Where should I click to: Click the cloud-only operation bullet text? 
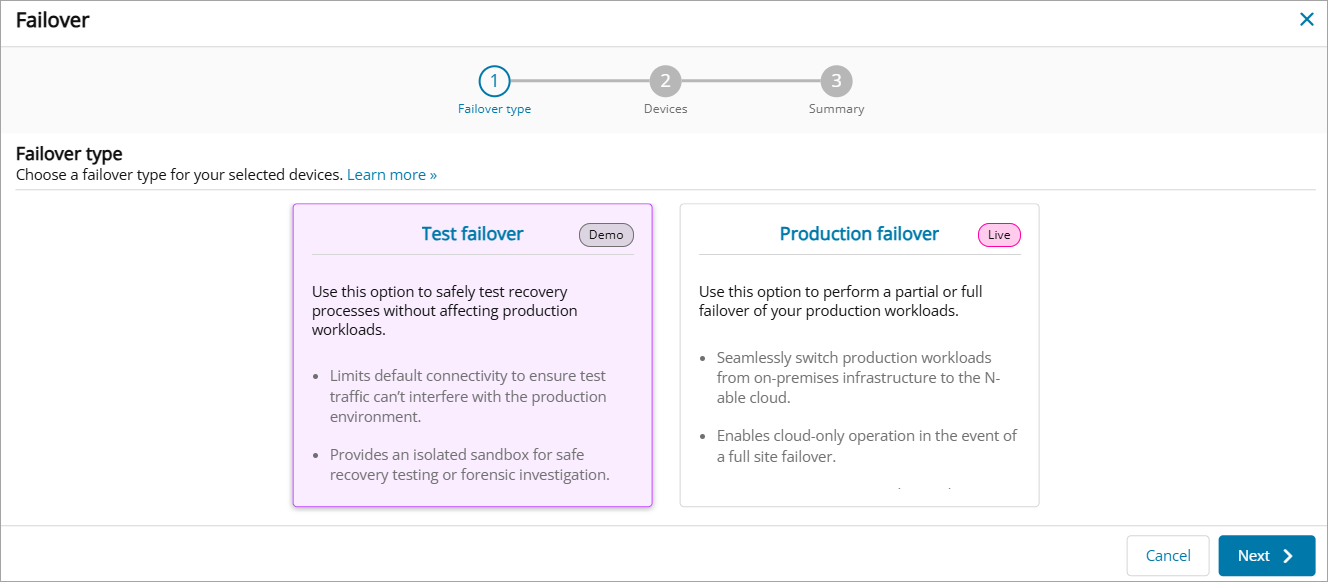866,446
